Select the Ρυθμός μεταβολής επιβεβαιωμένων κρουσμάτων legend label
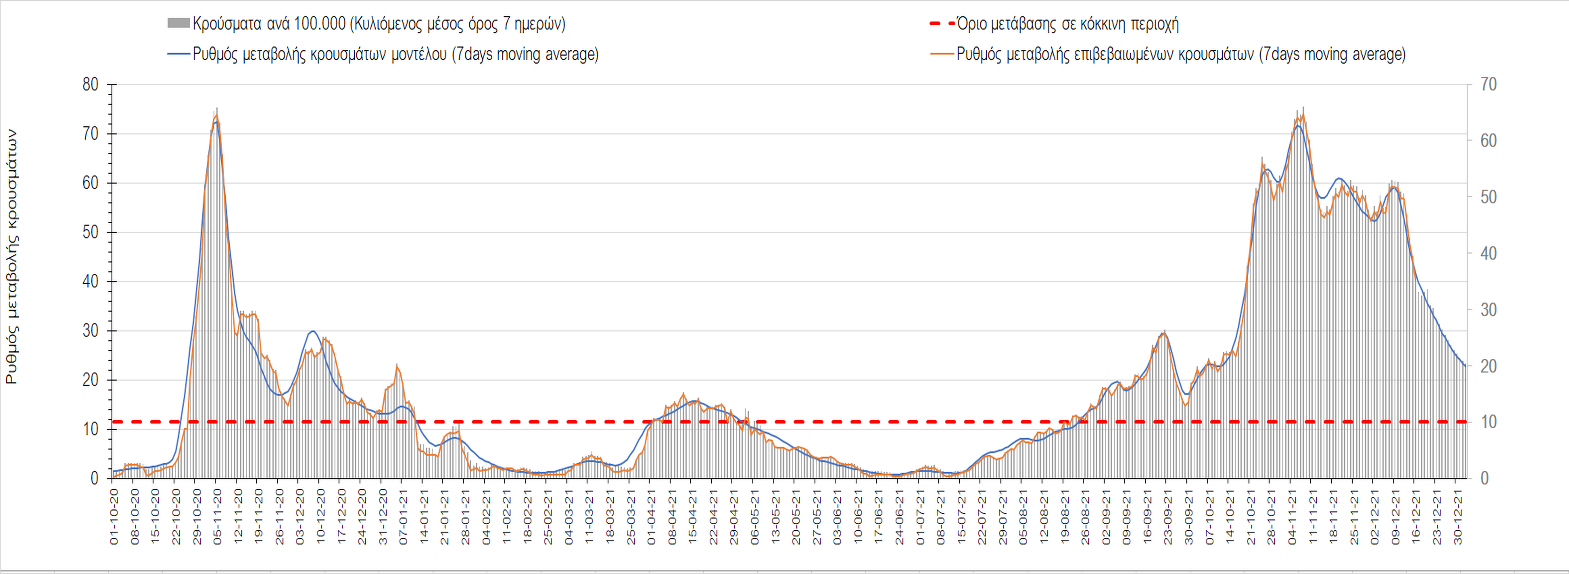The width and height of the screenshot is (1569, 574). (x=1181, y=54)
